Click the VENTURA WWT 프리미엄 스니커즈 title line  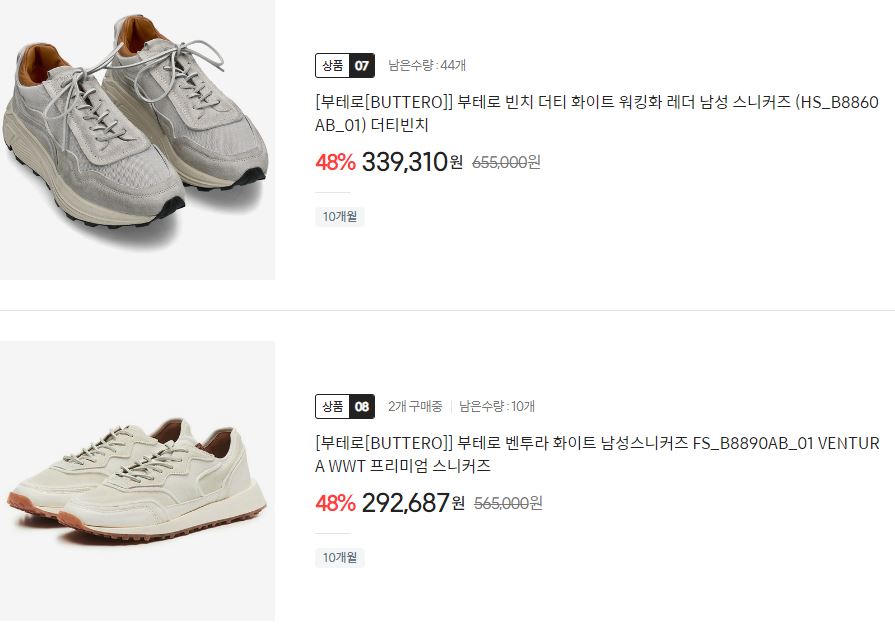pos(403,466)
